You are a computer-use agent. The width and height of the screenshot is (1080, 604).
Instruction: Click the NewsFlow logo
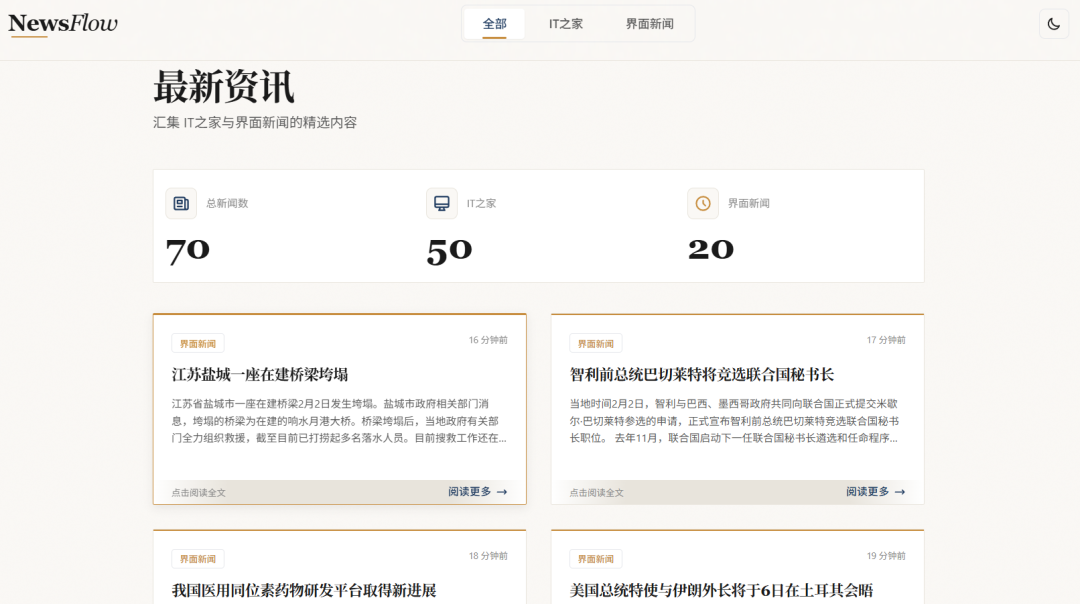[x=63, y=23]
